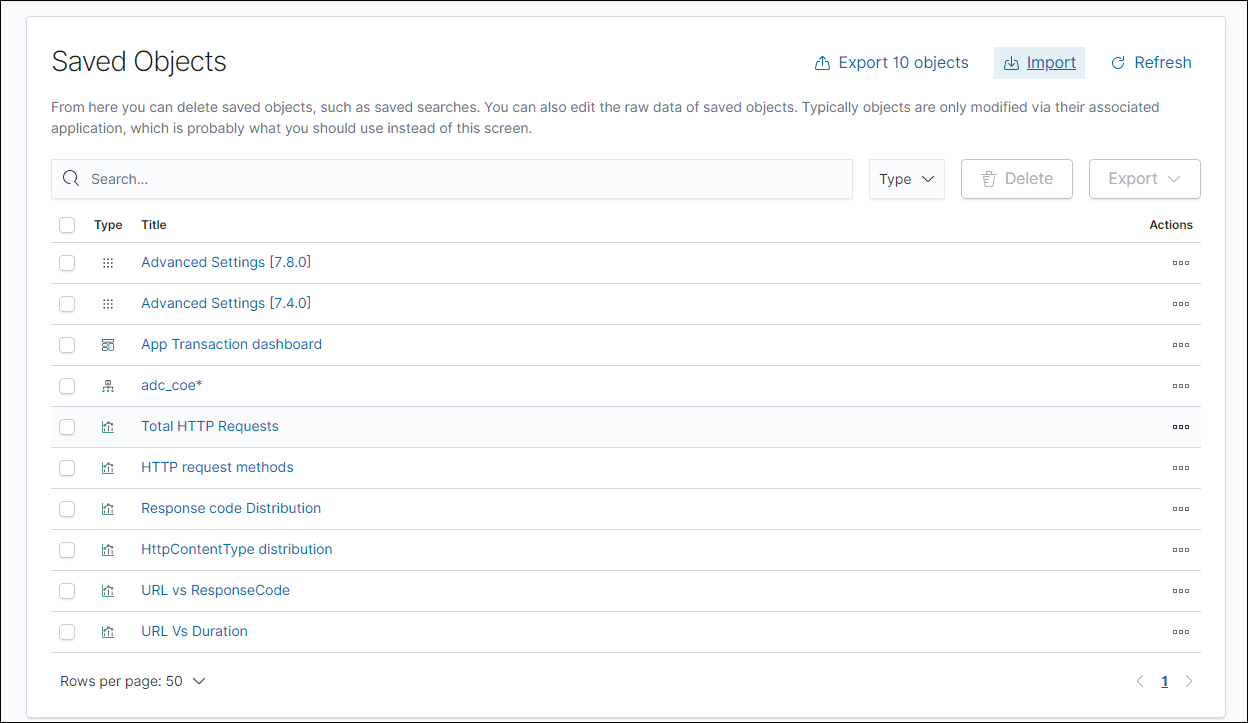Screen dimensions: 1248x723
Task: Open actions menu for HTTP request methods
Action: (x=1180, y=468)
